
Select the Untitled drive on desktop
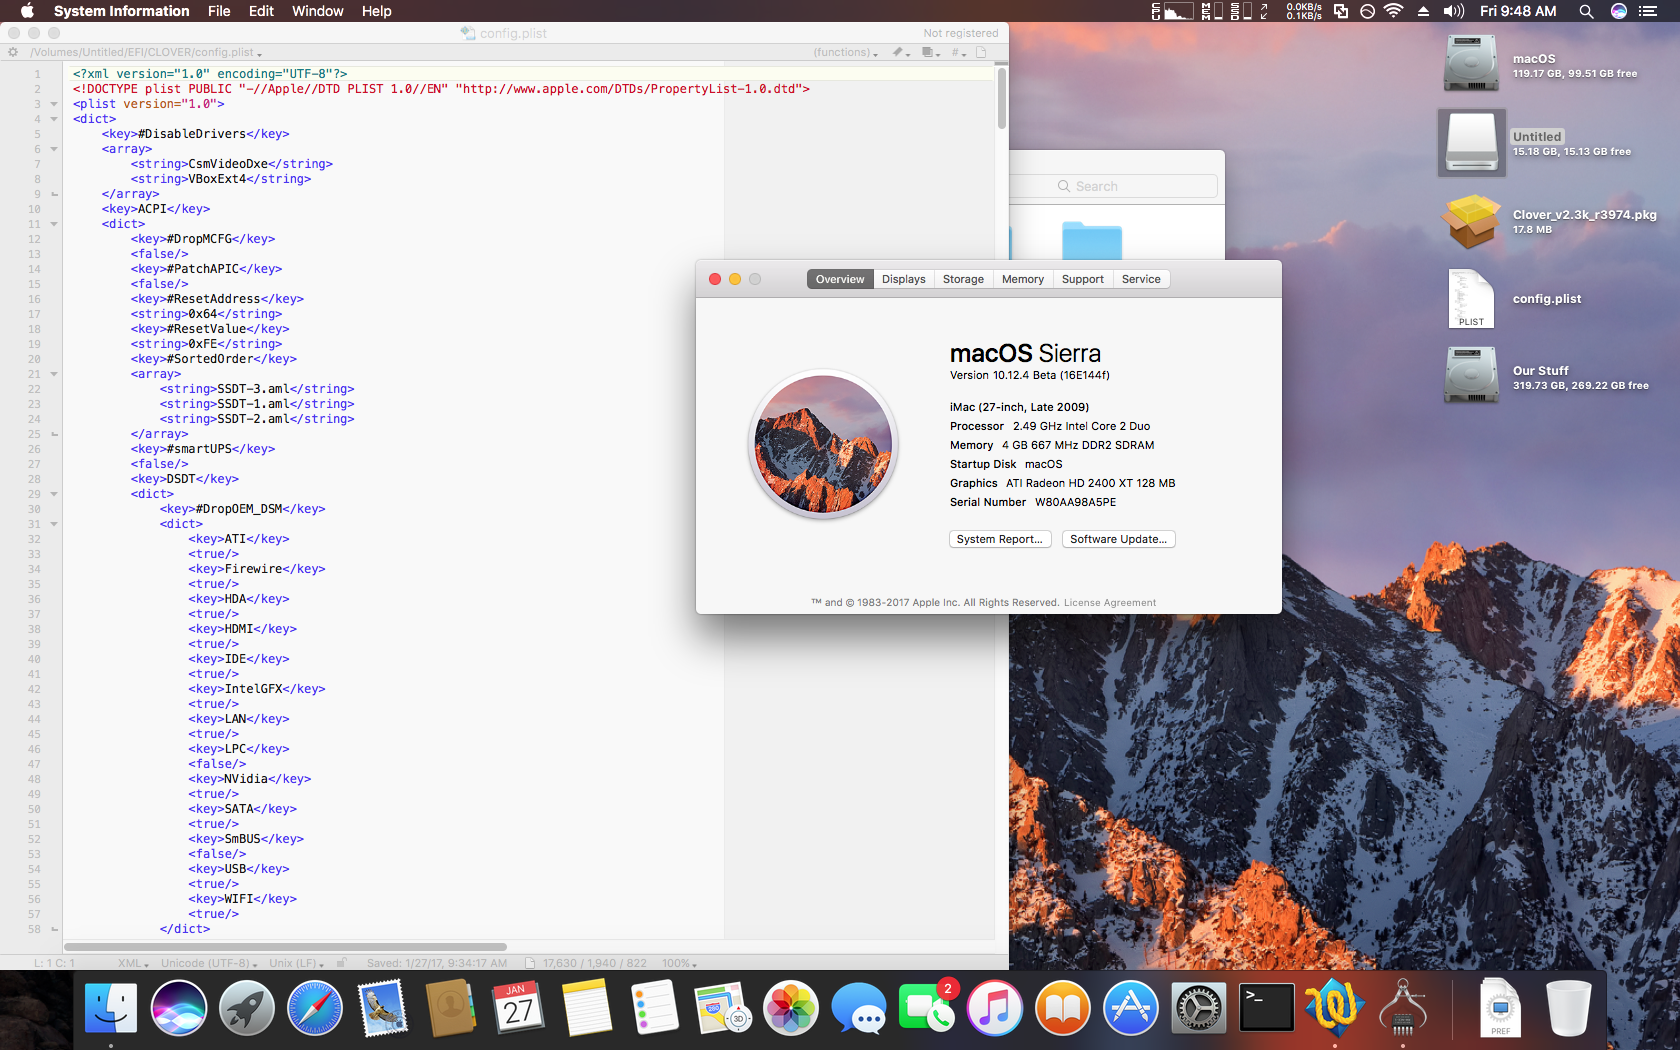point(1472,143)
